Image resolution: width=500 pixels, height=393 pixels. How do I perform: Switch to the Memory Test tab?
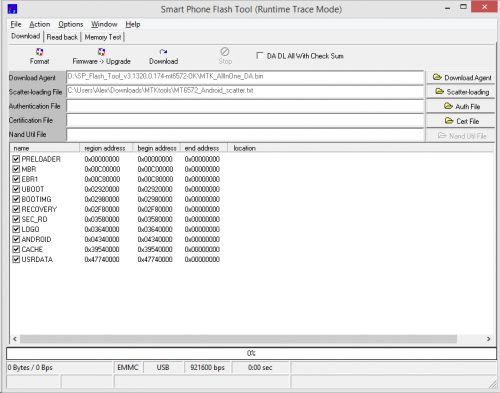(103, 37)
